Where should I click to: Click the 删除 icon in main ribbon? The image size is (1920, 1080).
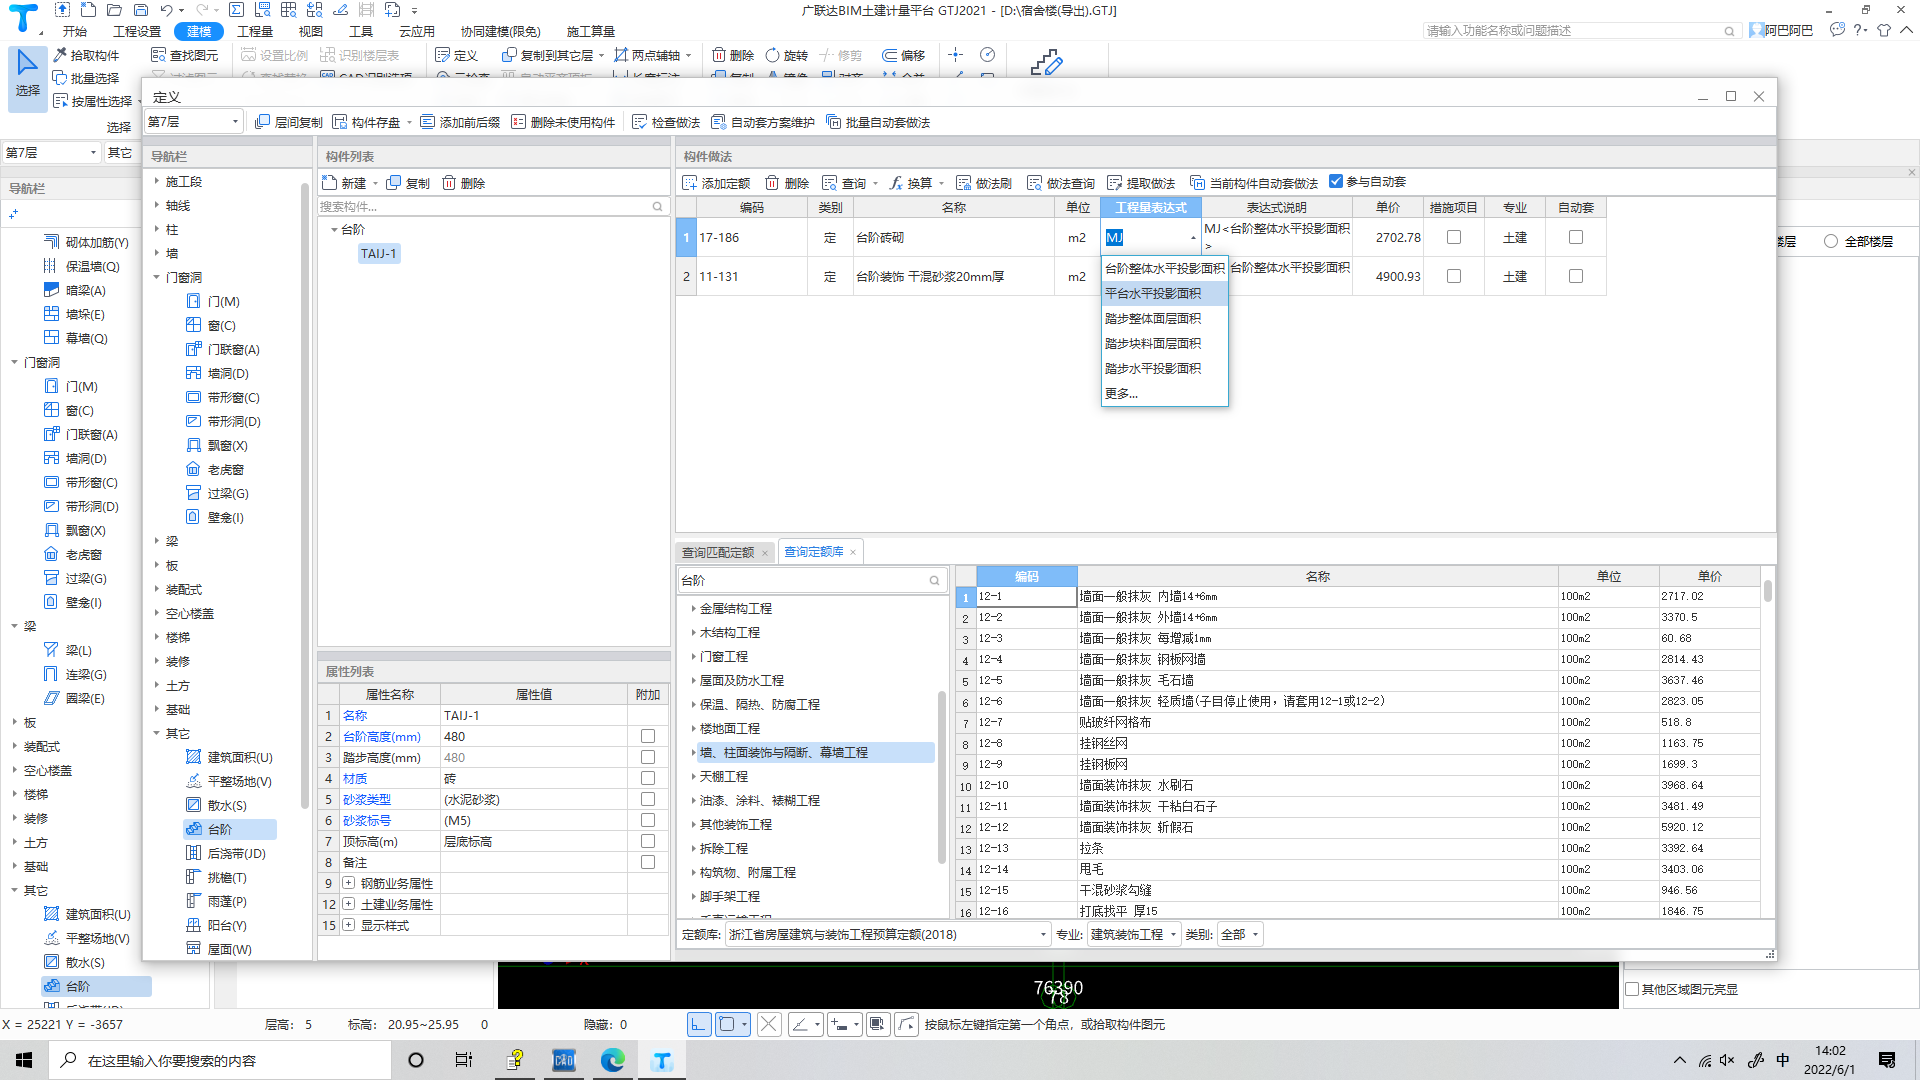pyautogui.click(x=719, y=55)
